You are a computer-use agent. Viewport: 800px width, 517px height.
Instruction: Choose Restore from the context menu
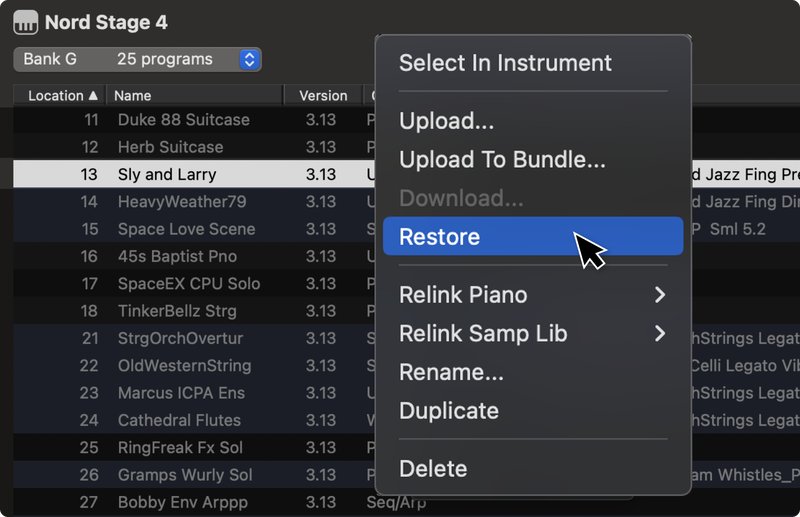(533, 236)
